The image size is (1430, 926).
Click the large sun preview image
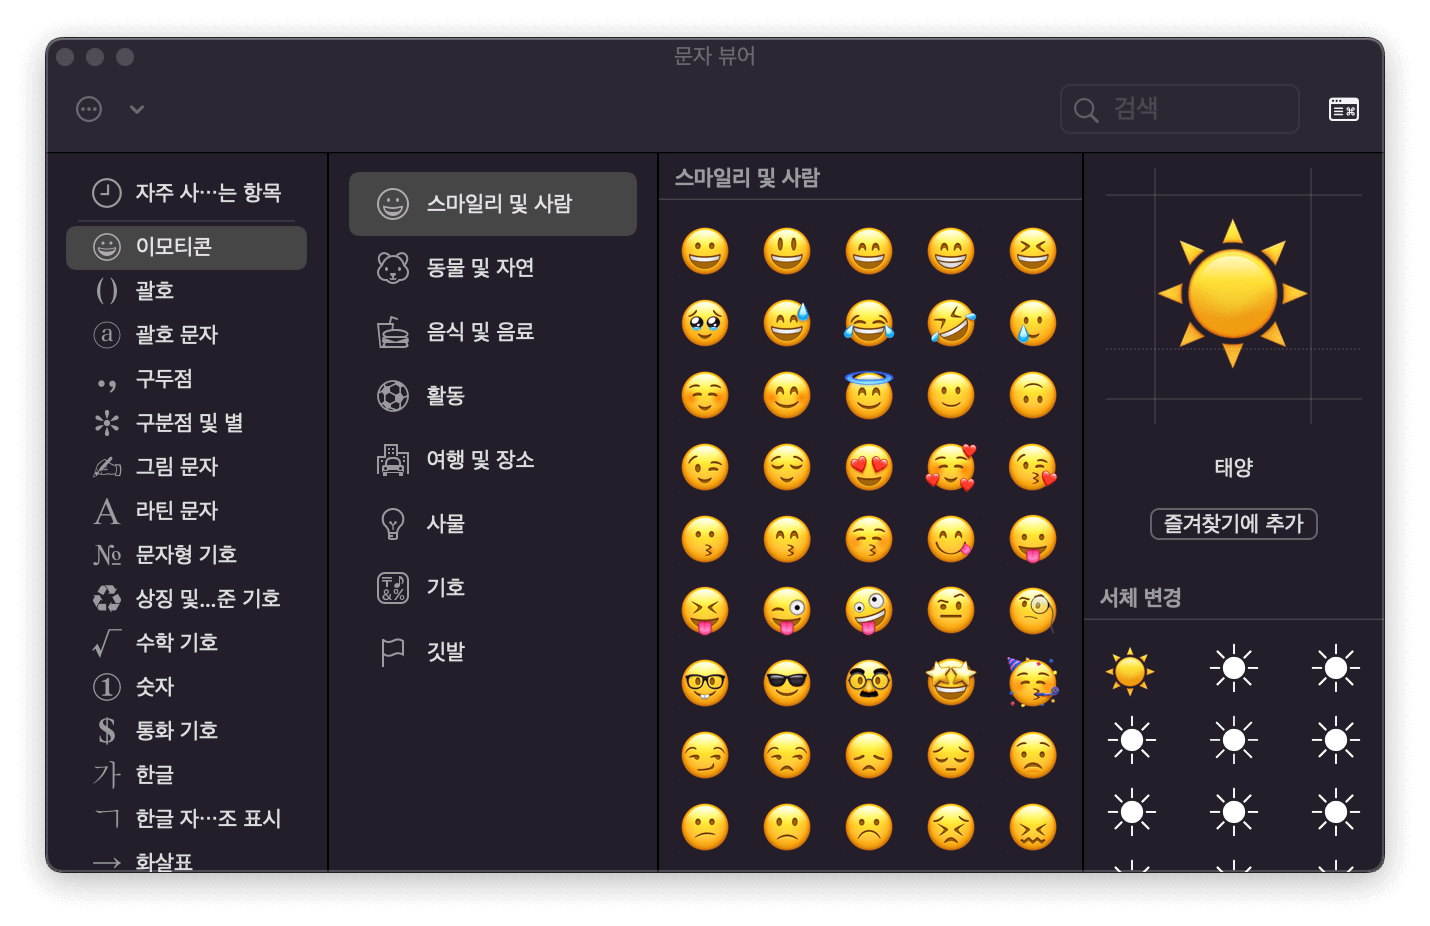[x=1233, y=293]
